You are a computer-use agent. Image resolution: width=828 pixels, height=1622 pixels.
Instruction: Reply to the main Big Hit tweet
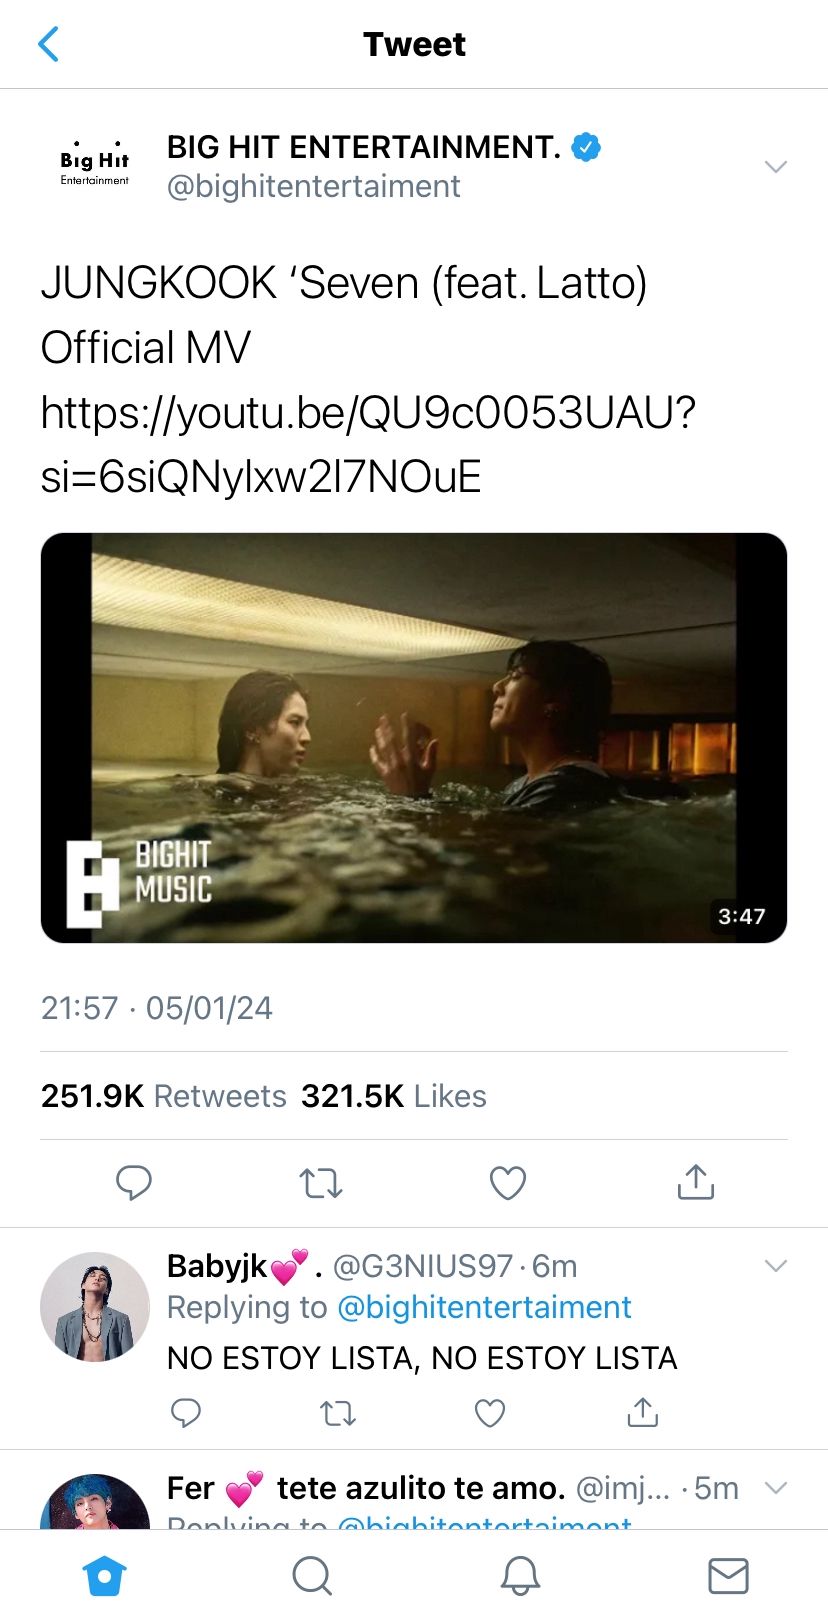point(134,1182)
